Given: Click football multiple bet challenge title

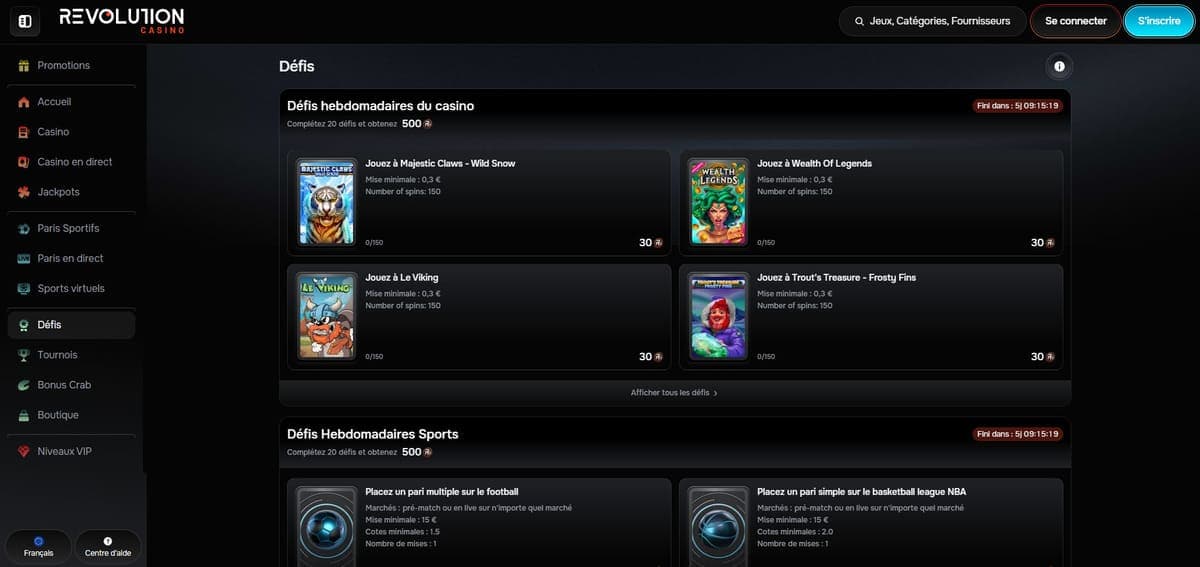Looking at the screenshot, I should [442, 492].
